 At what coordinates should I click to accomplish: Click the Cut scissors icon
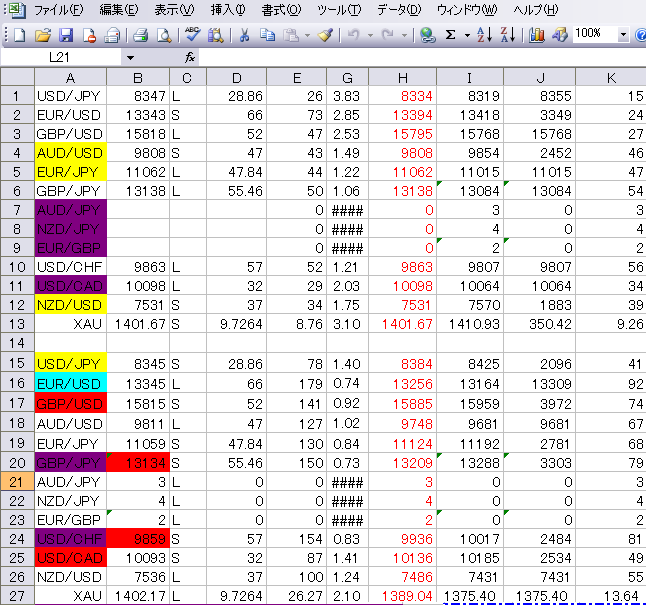click(x=243, y=35)
